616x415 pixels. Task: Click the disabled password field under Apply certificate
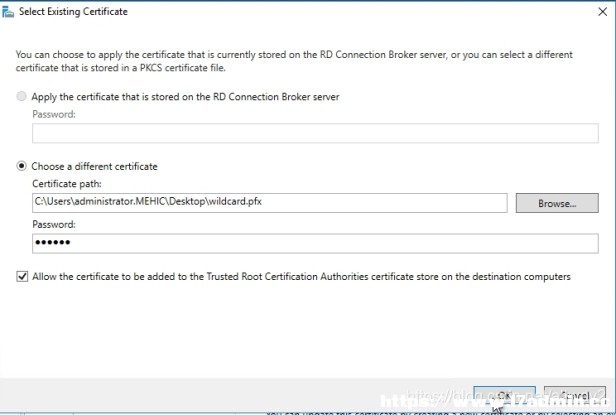pos(315,133)
